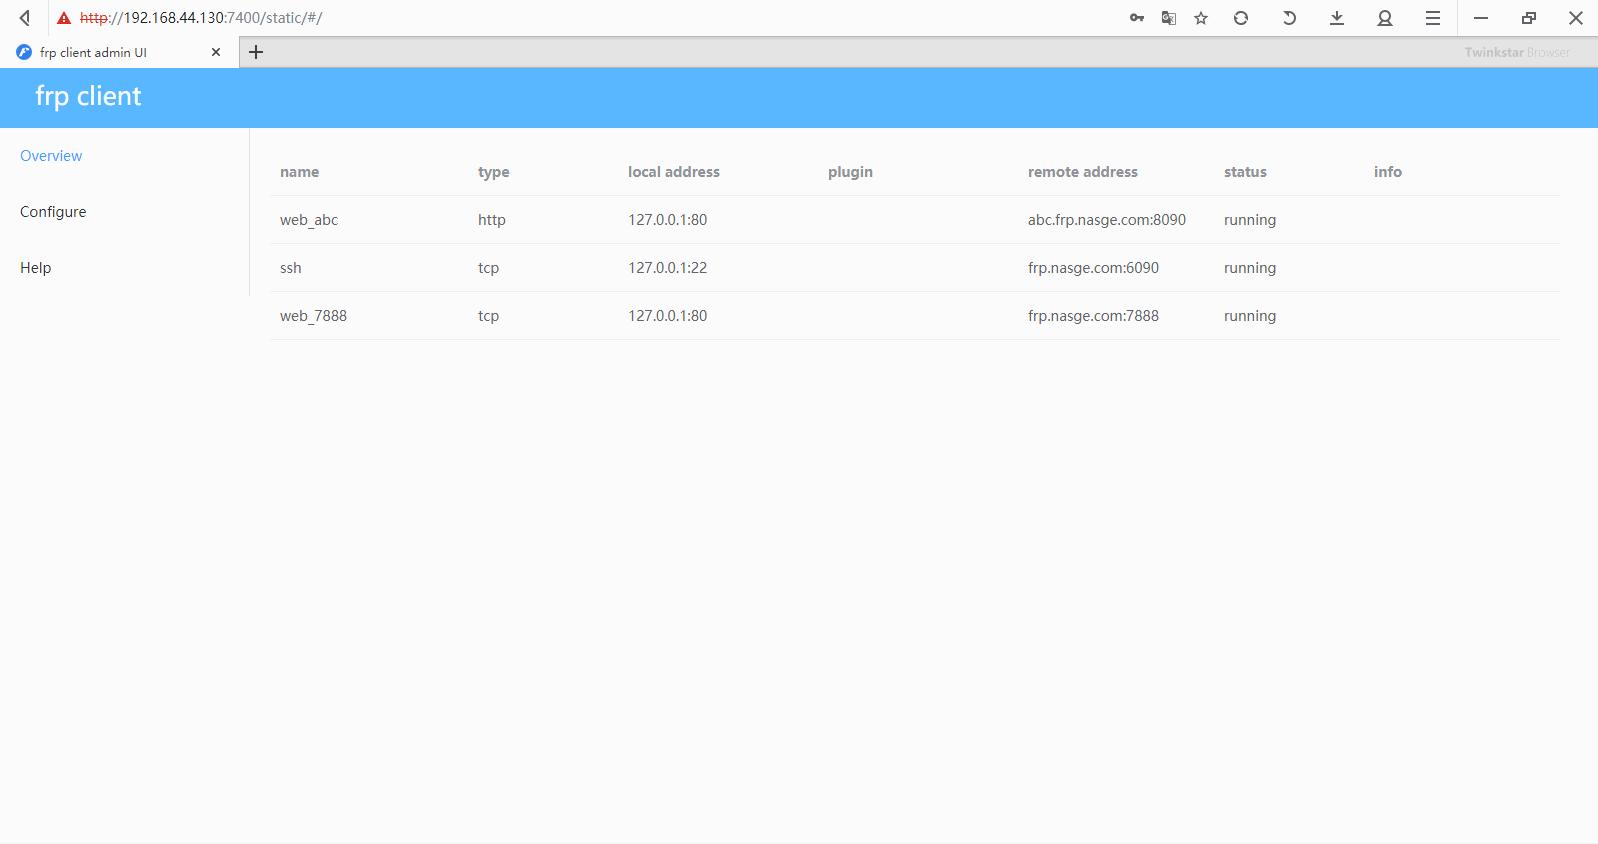Click the http type cell
Screen dimensions: 1598x844
(x=491, y=220)
